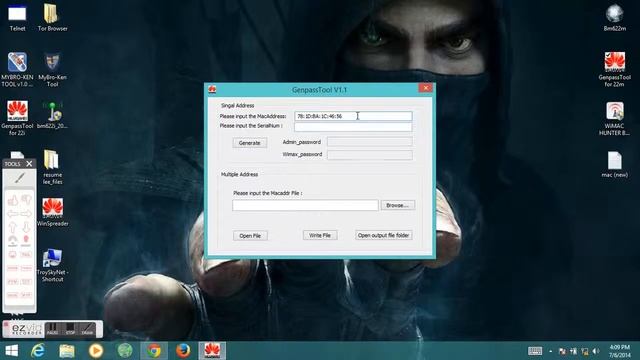Select the WiMAC HUNTER desktop icon
Viewport: 640px width, 360px height.
tap(614, 118)
